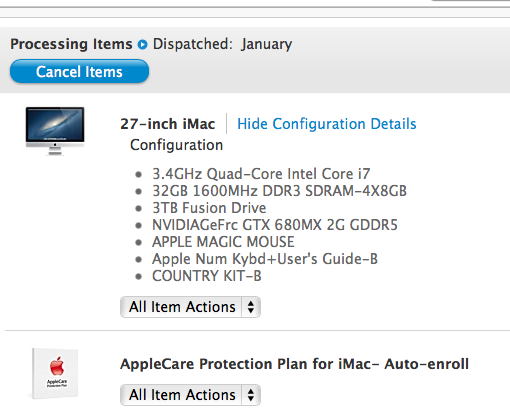510x408 pixels.
Task: Click the 32GB 1600MHz DDR3 SDRAM entry
Action: coord(279,191)
